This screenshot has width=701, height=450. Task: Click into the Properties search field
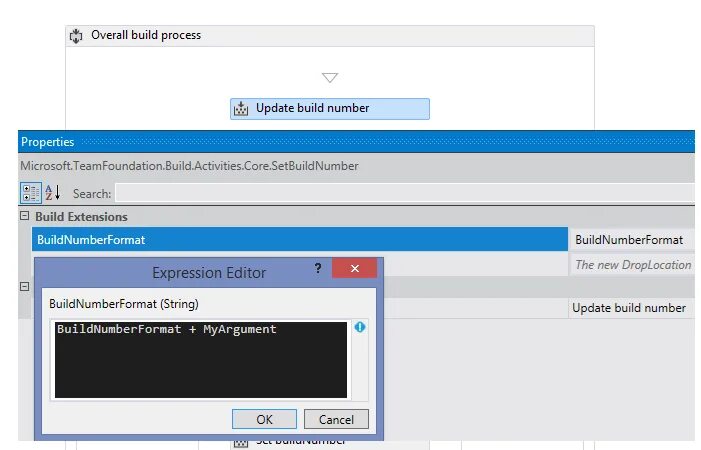pos(405,193)
